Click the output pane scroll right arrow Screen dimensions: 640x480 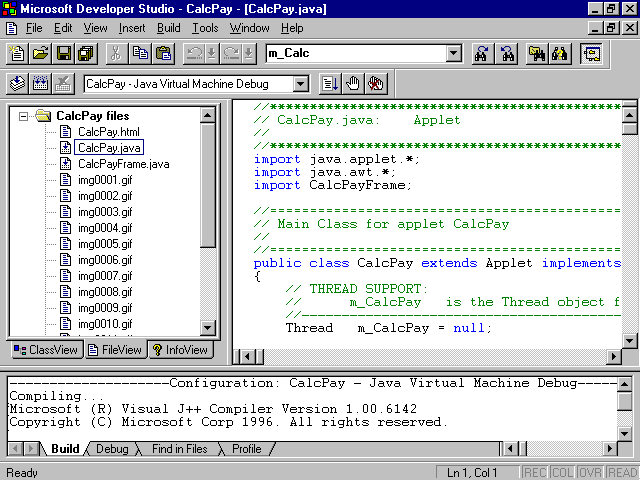click(609, 449)
